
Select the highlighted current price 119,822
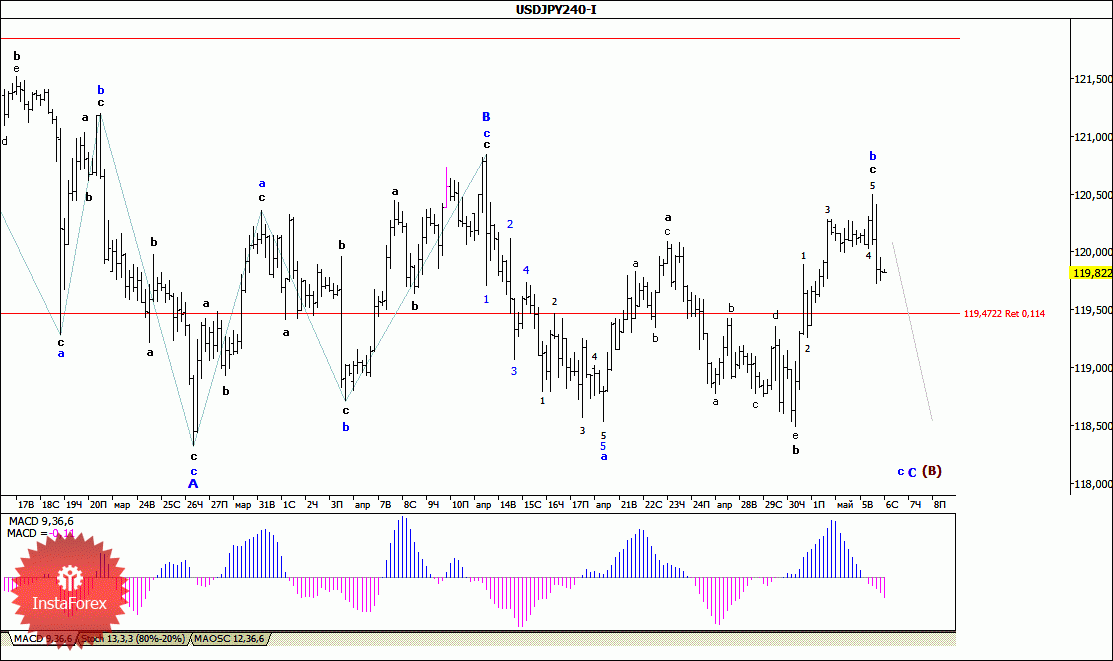[x=1092, y=273]
